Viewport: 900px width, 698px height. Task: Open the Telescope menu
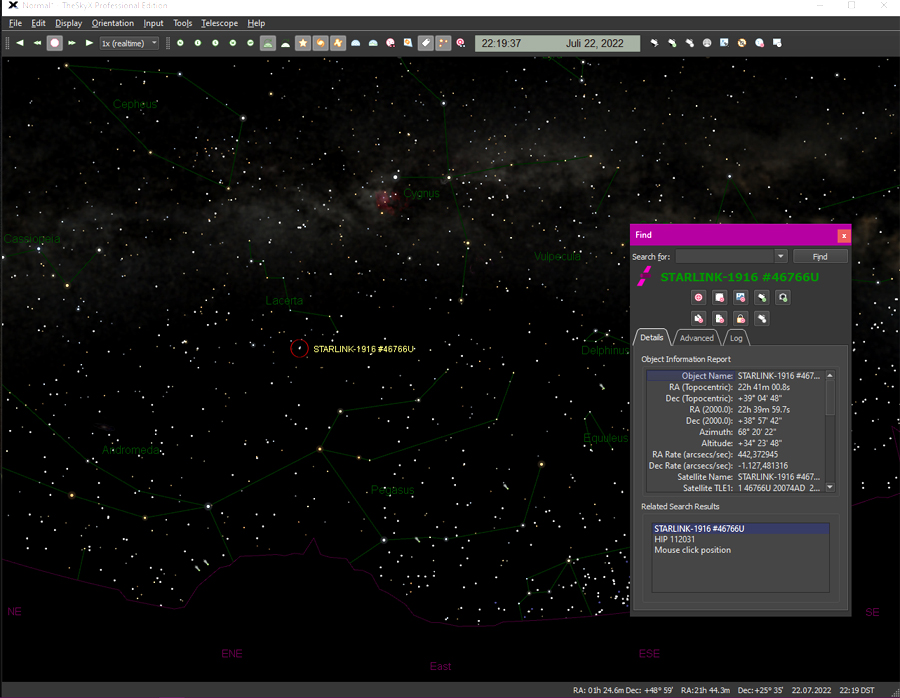pos(219,23)
